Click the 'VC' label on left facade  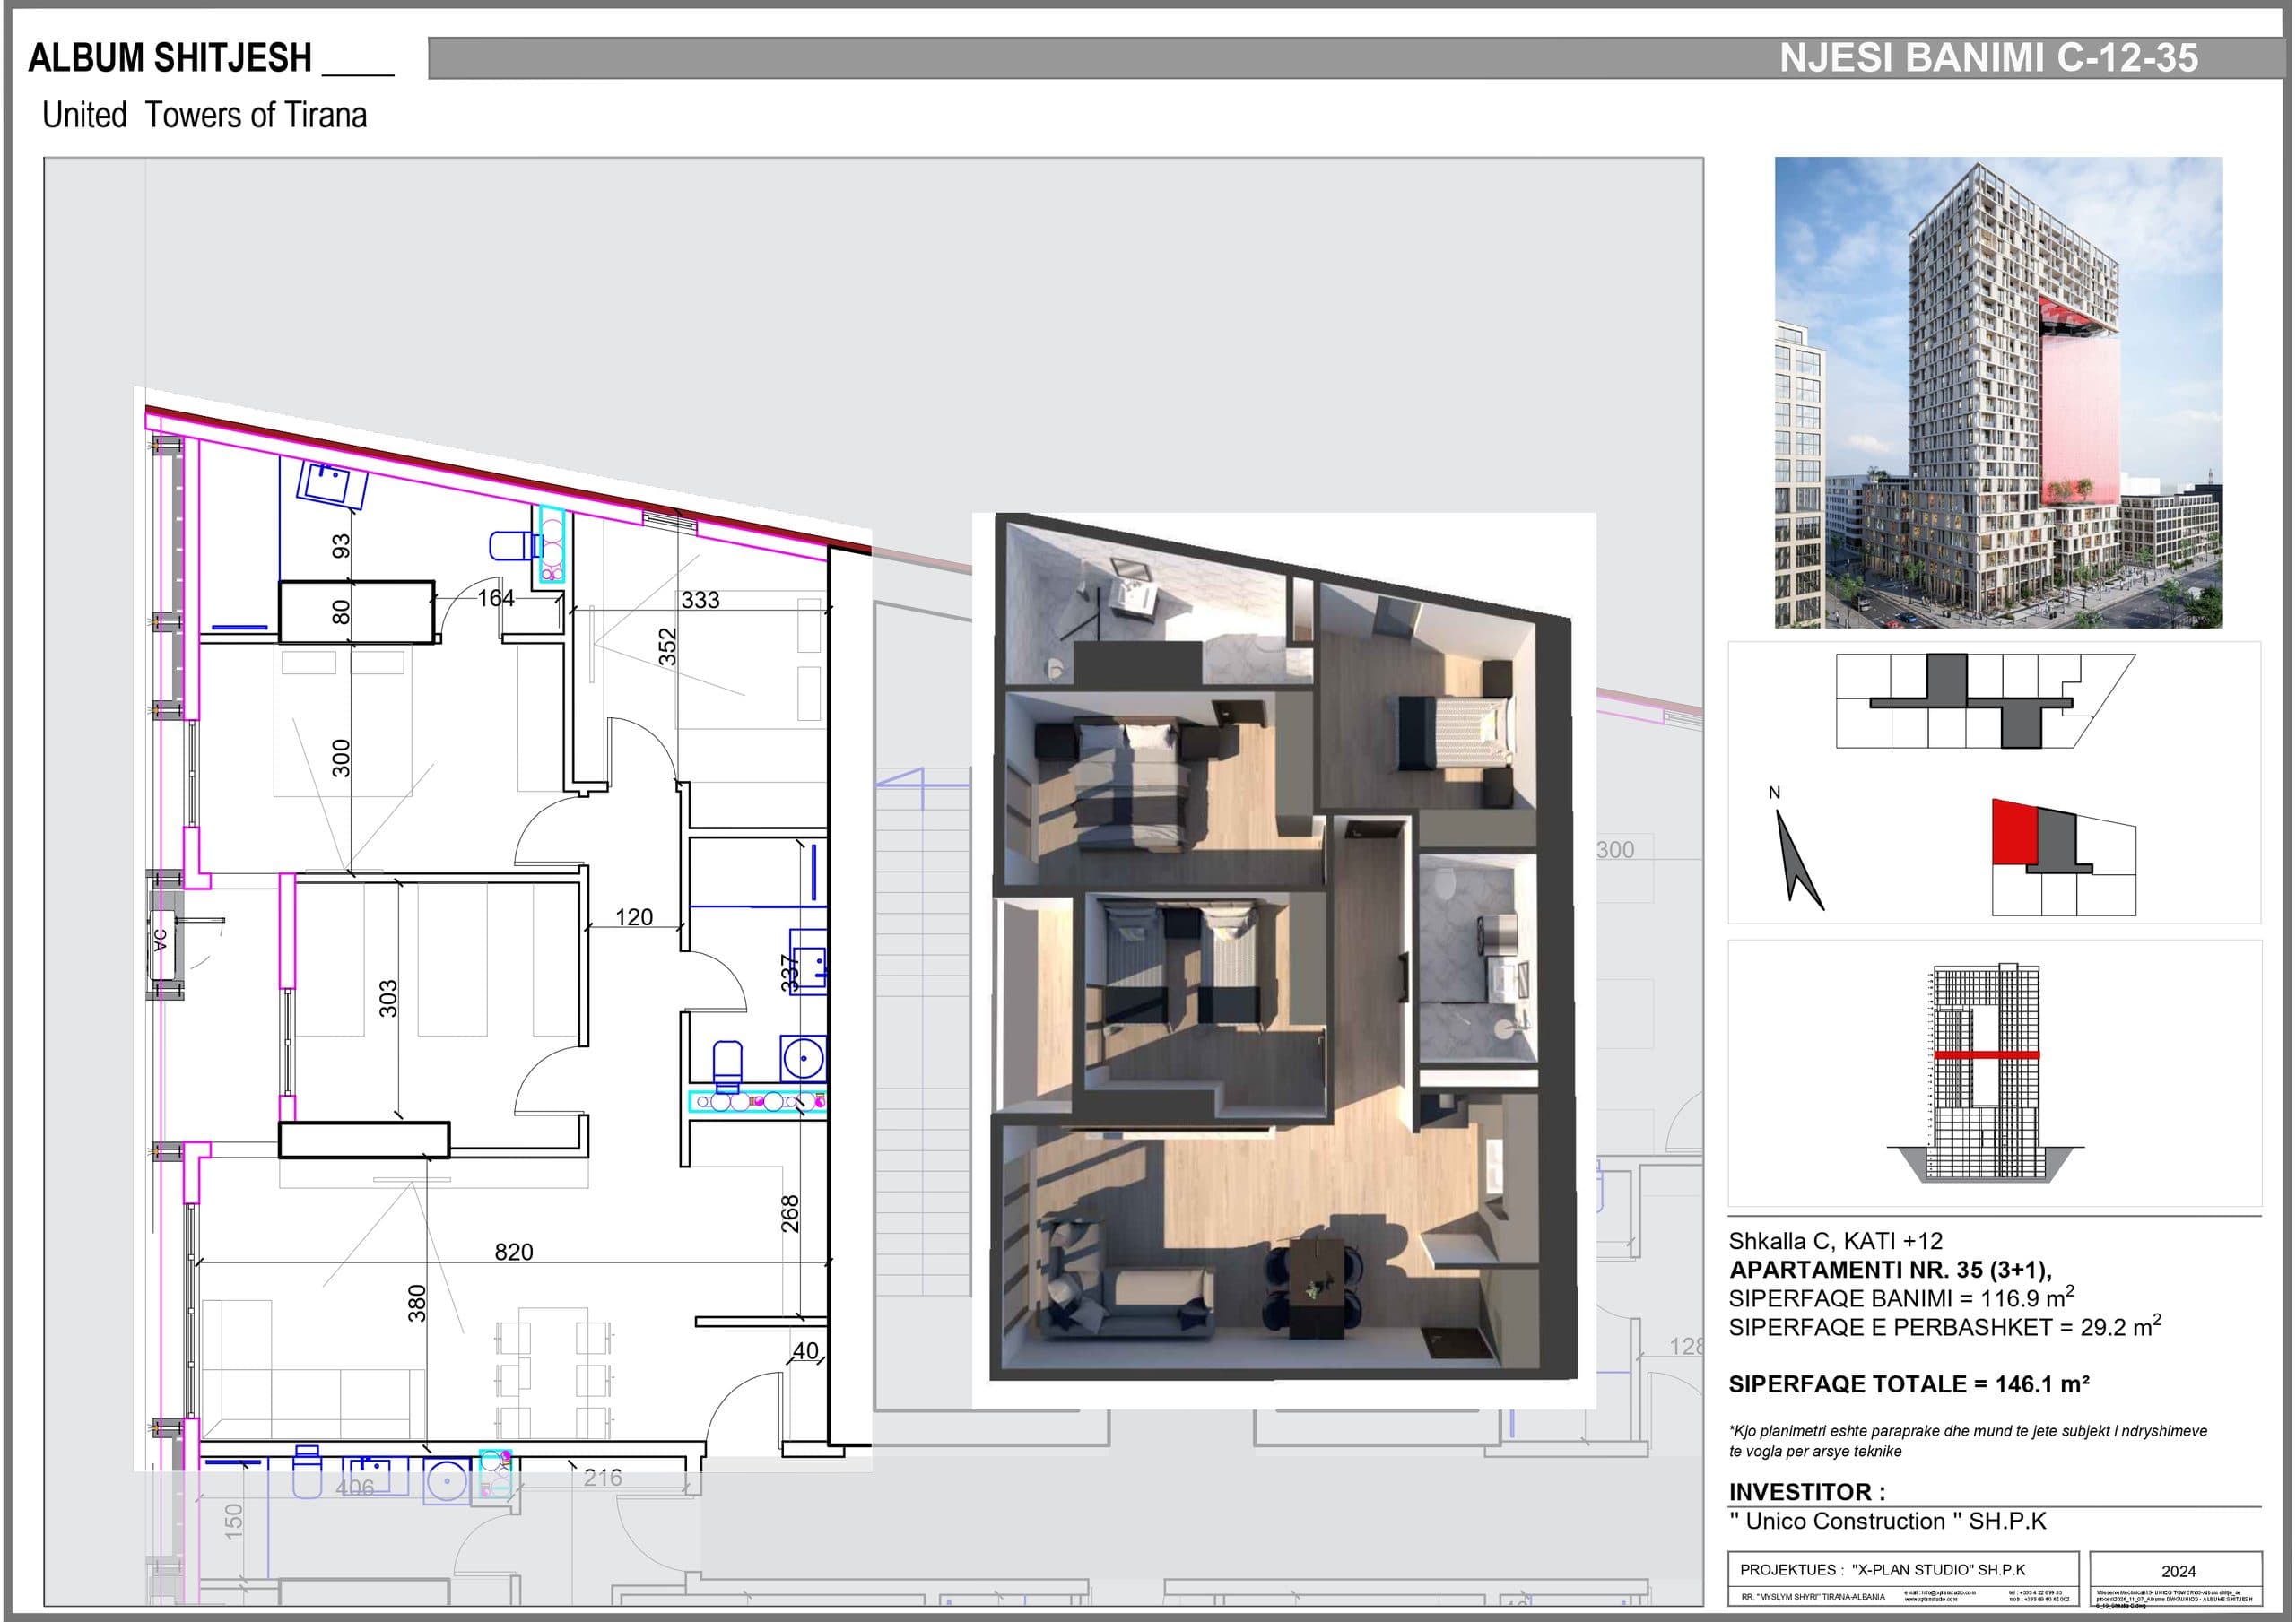pos(160,941)
